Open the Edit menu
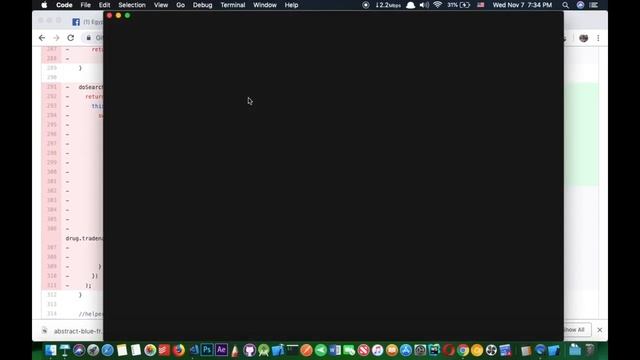 [104, 5]
